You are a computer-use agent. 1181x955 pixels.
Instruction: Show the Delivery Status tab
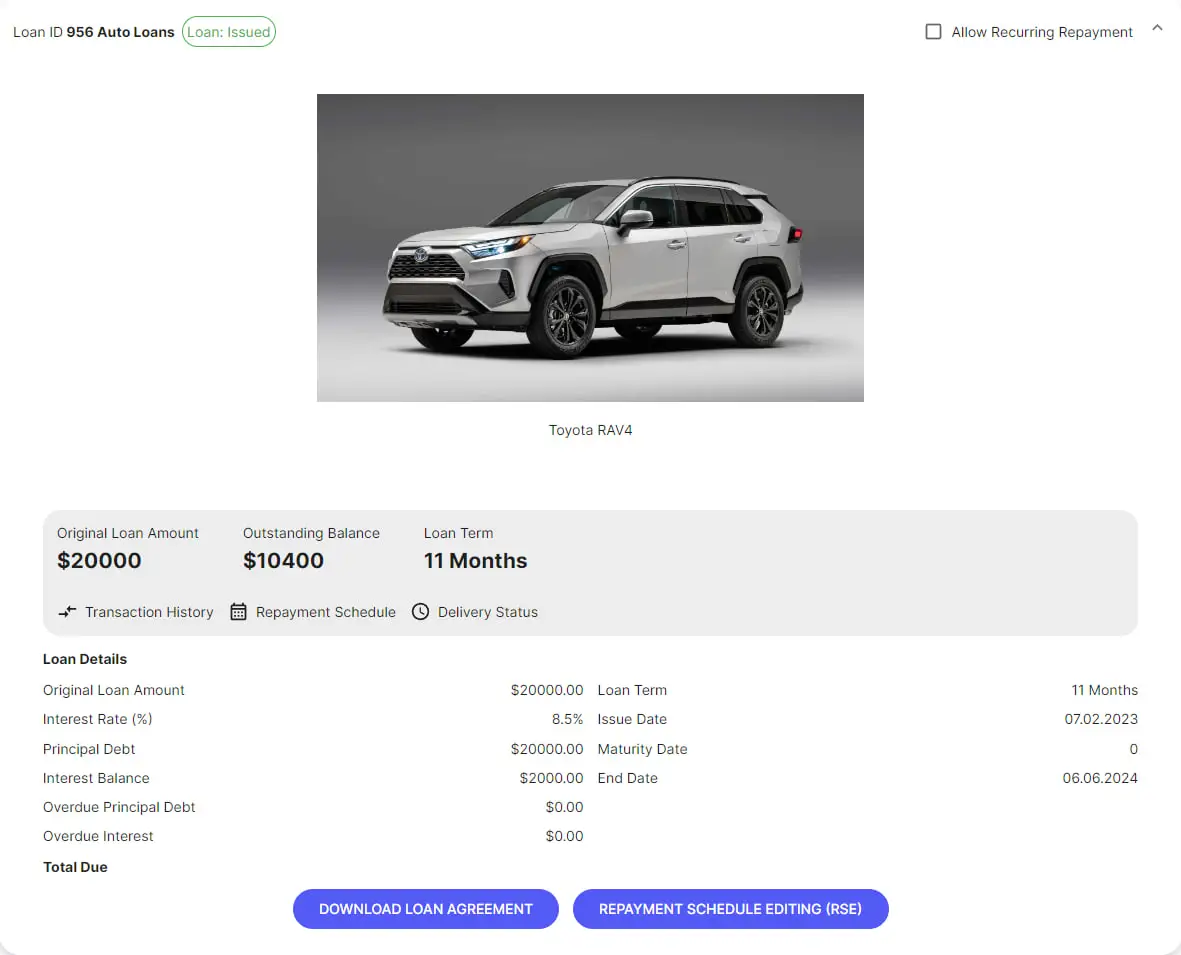click(x=487, y=612)
